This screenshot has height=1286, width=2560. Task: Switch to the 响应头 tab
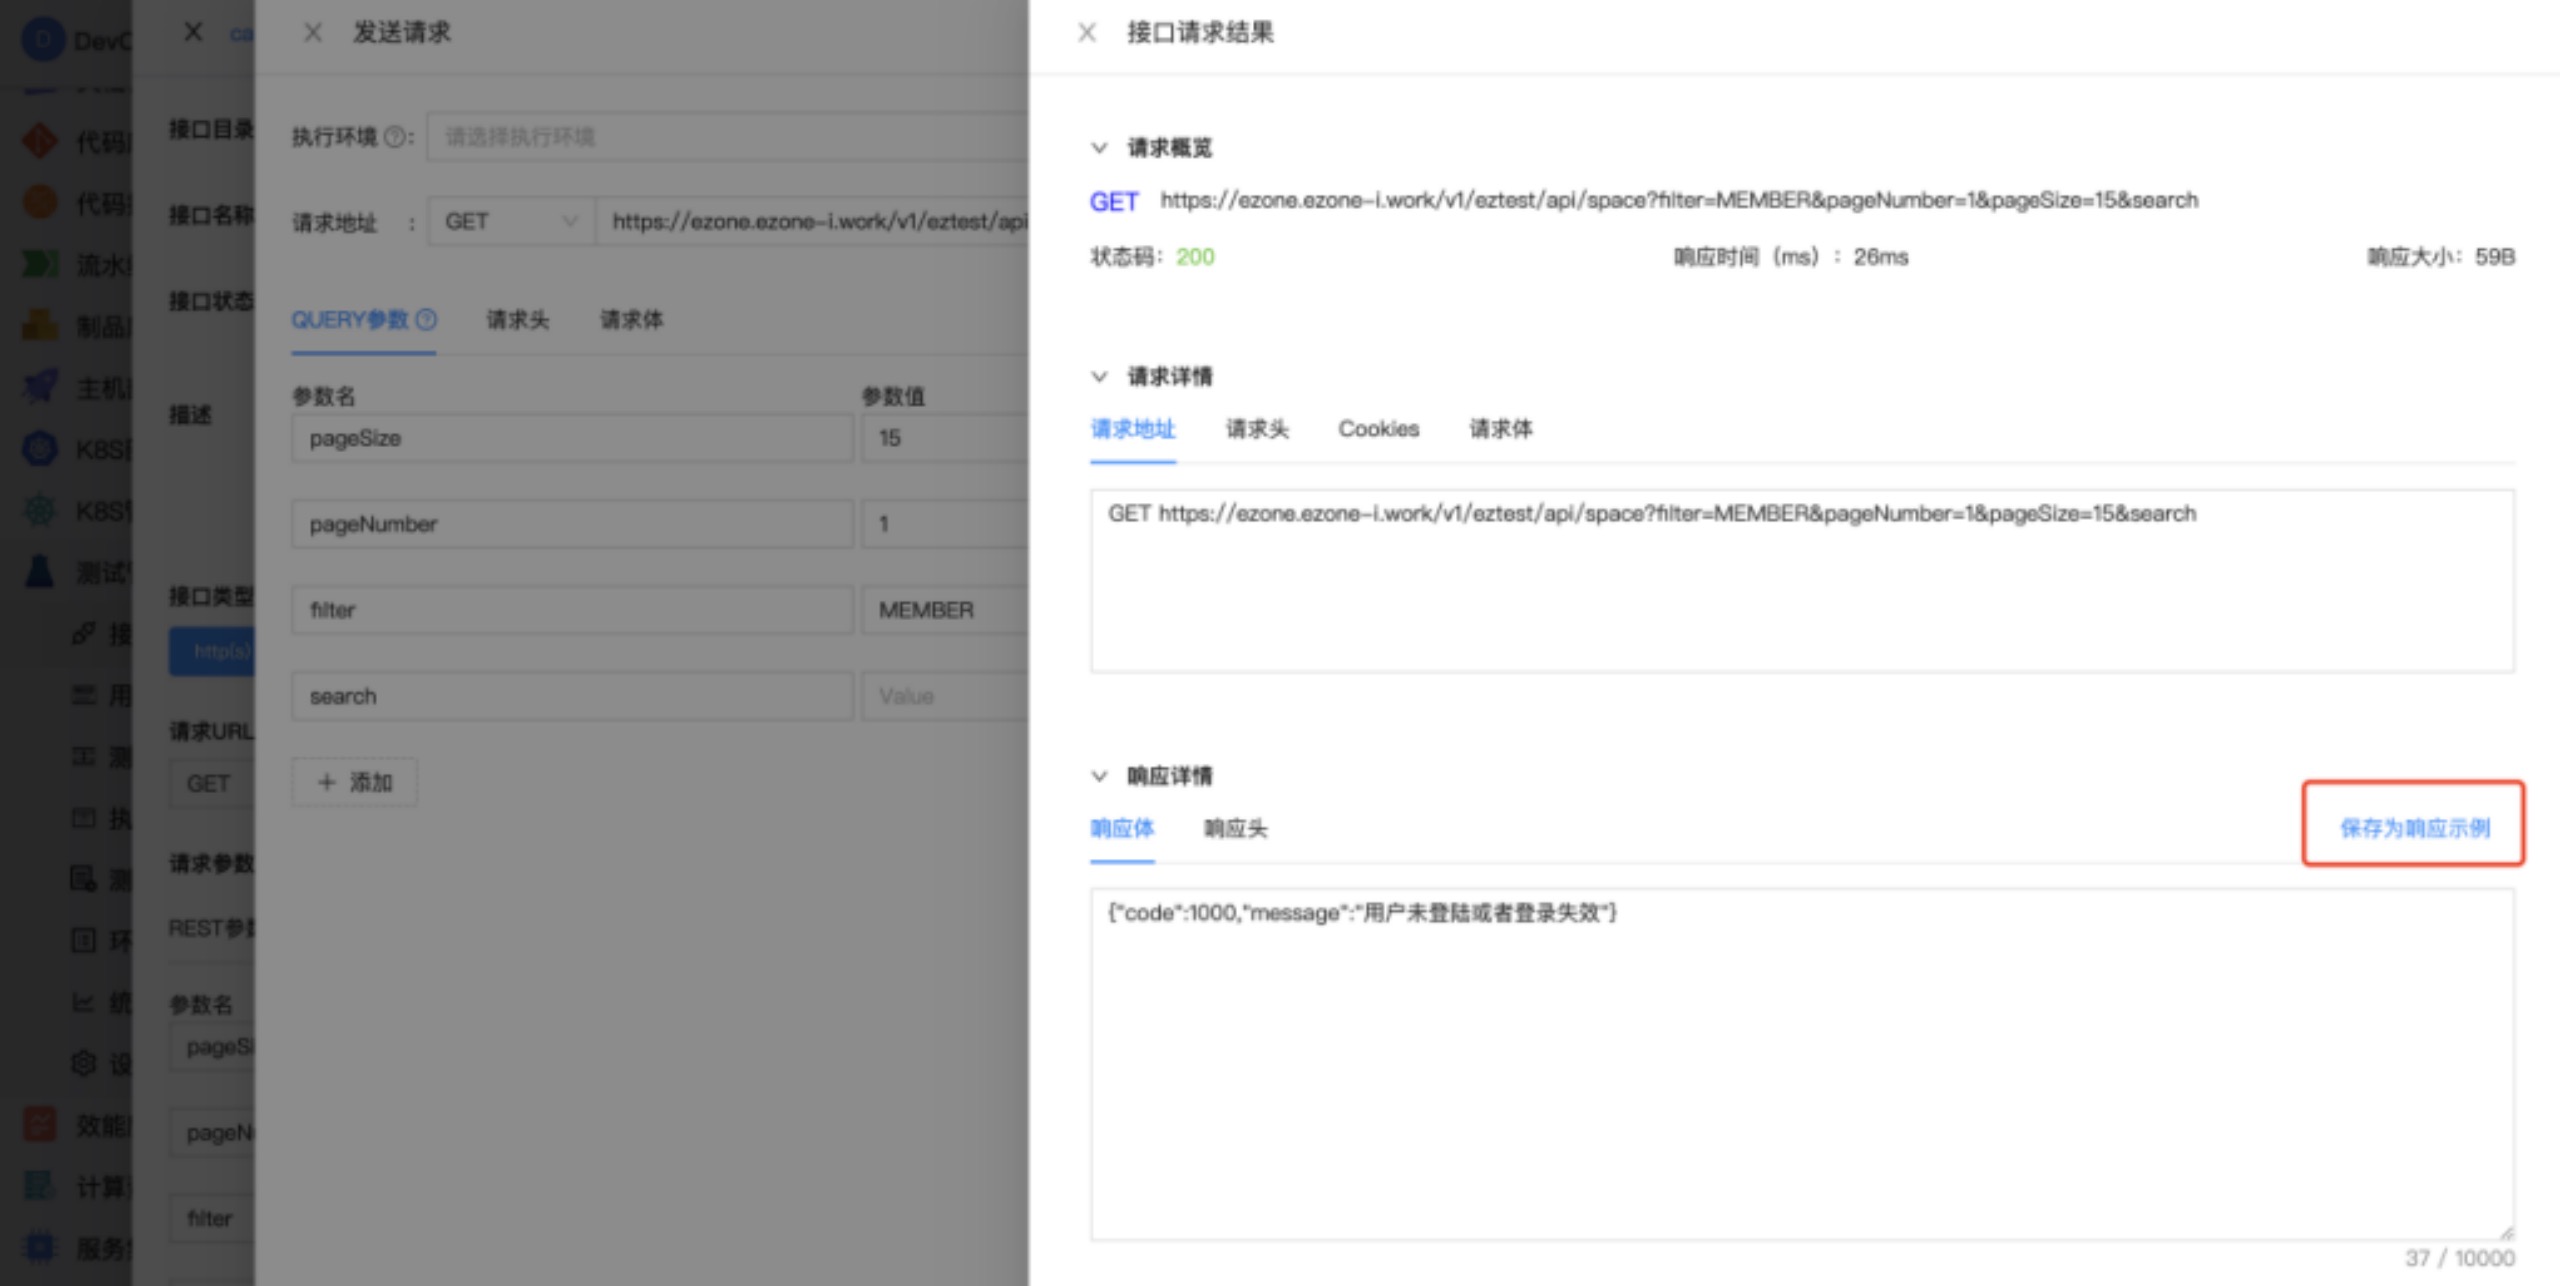(1234, 828)
